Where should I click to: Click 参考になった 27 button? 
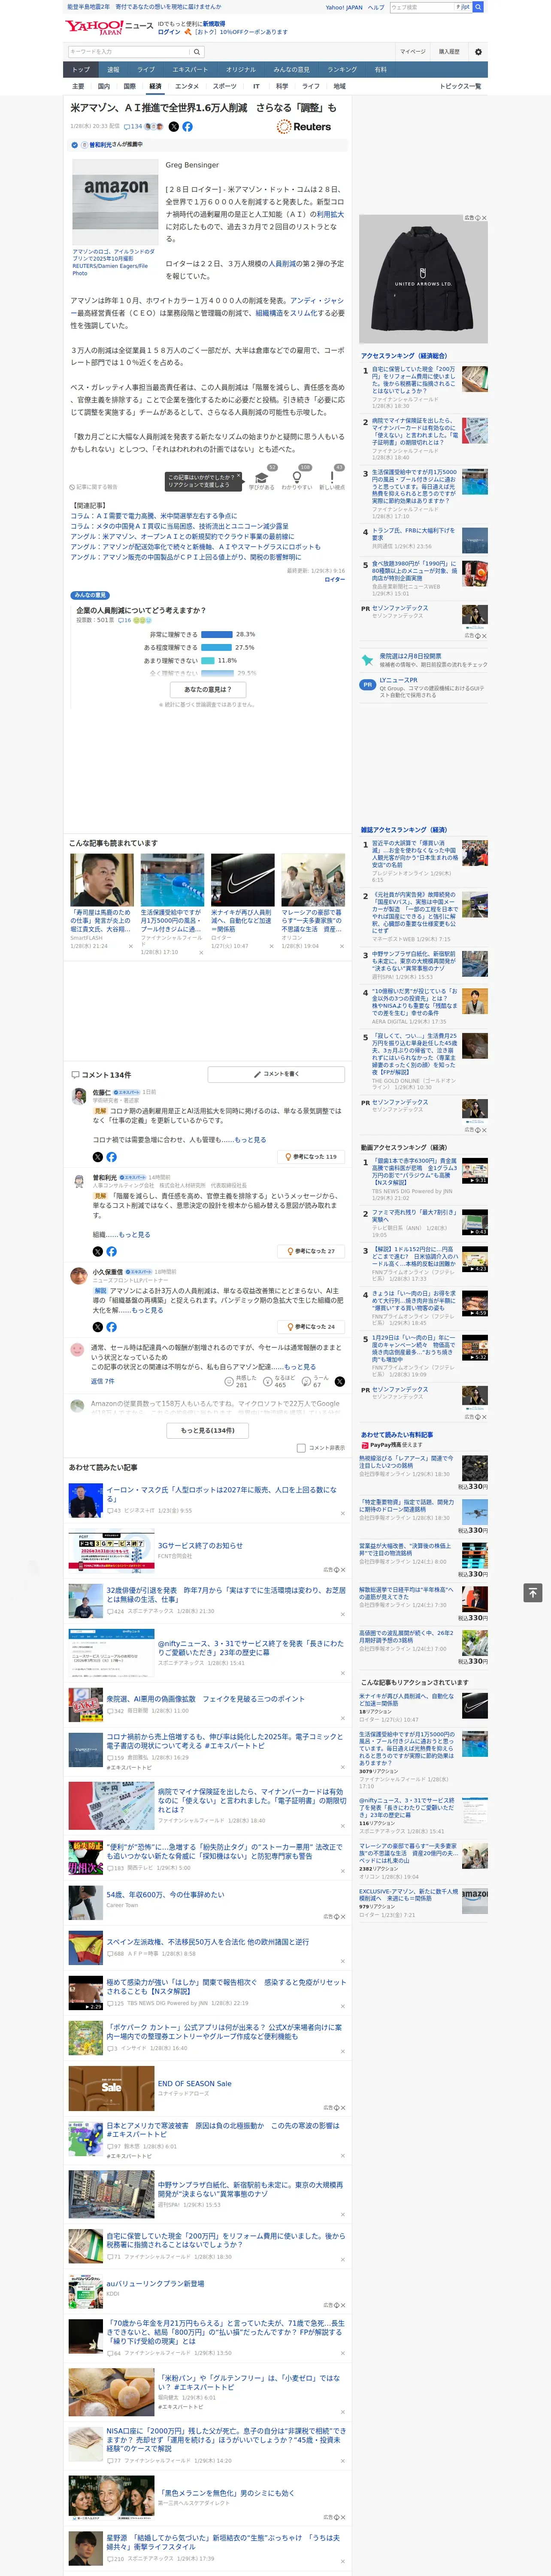coord(311,1251)
